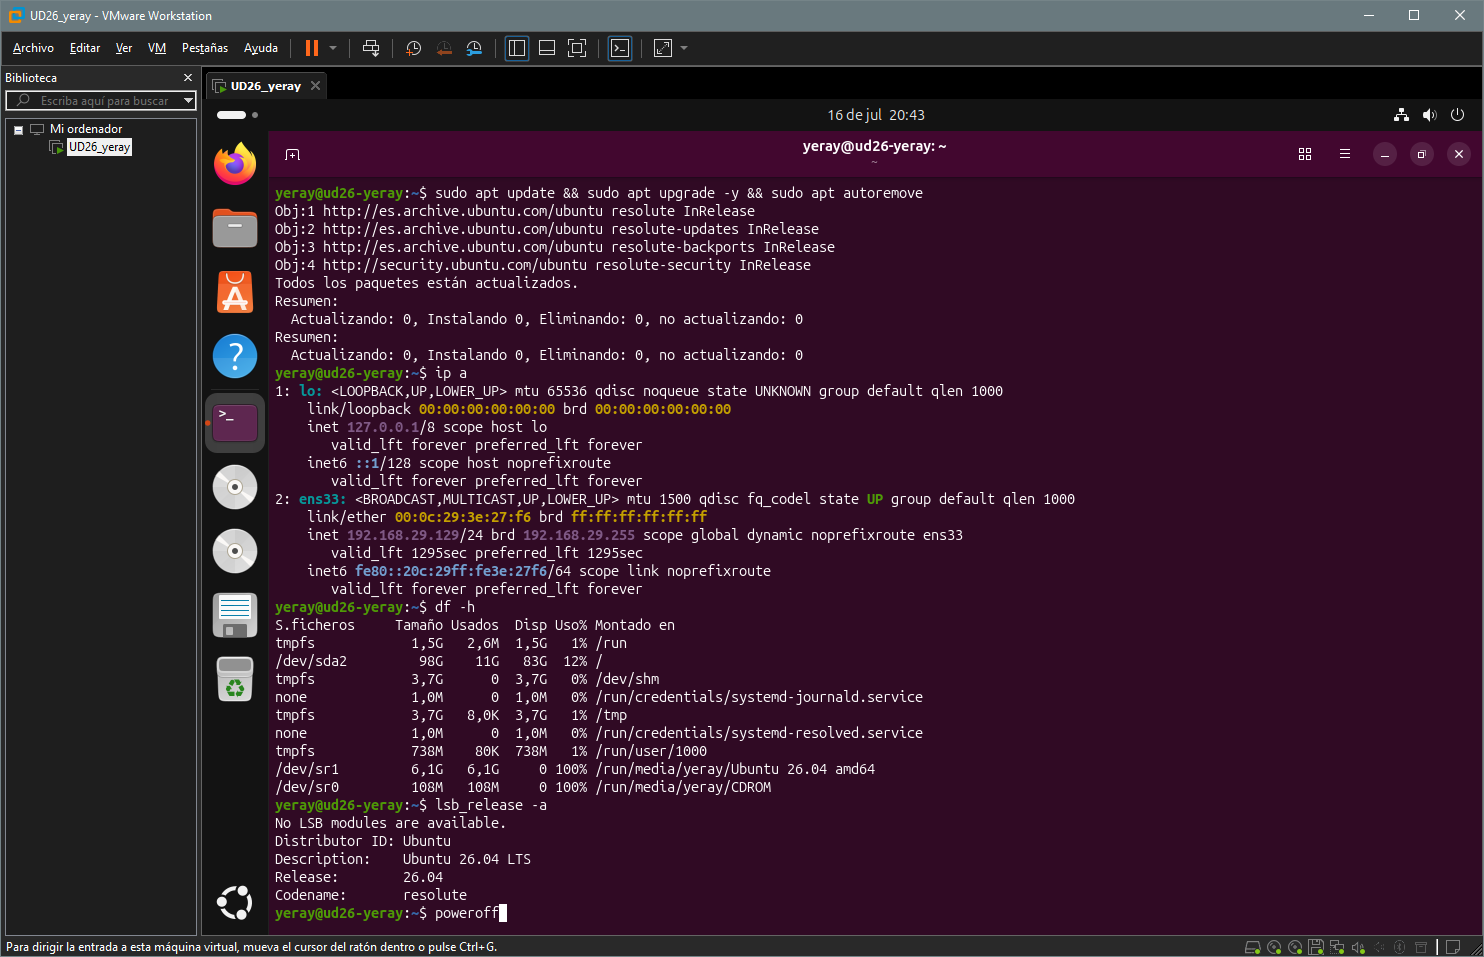The image size is (1484, 957).
Task: Toggle the library sidebar view
Action: coord(517,48)
